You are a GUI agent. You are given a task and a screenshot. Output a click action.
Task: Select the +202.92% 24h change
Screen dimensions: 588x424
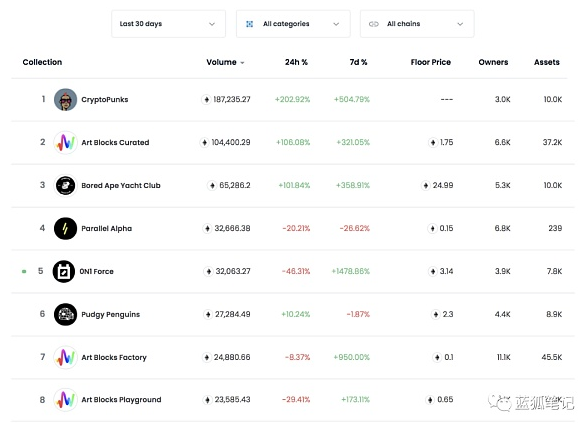[292, 100]
